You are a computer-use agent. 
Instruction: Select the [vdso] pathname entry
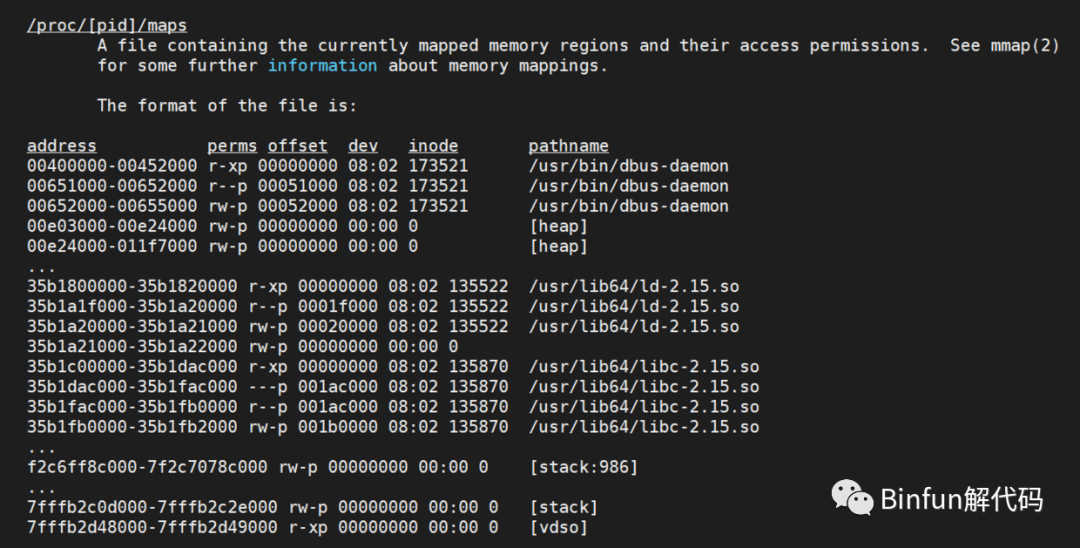coord(558,527)
